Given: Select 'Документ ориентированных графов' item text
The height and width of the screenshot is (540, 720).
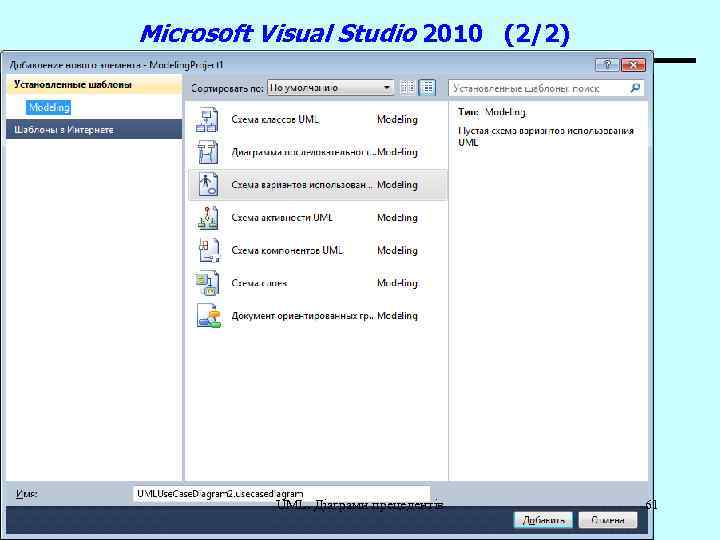Looking at the screenshot, I should coord(303,316).
